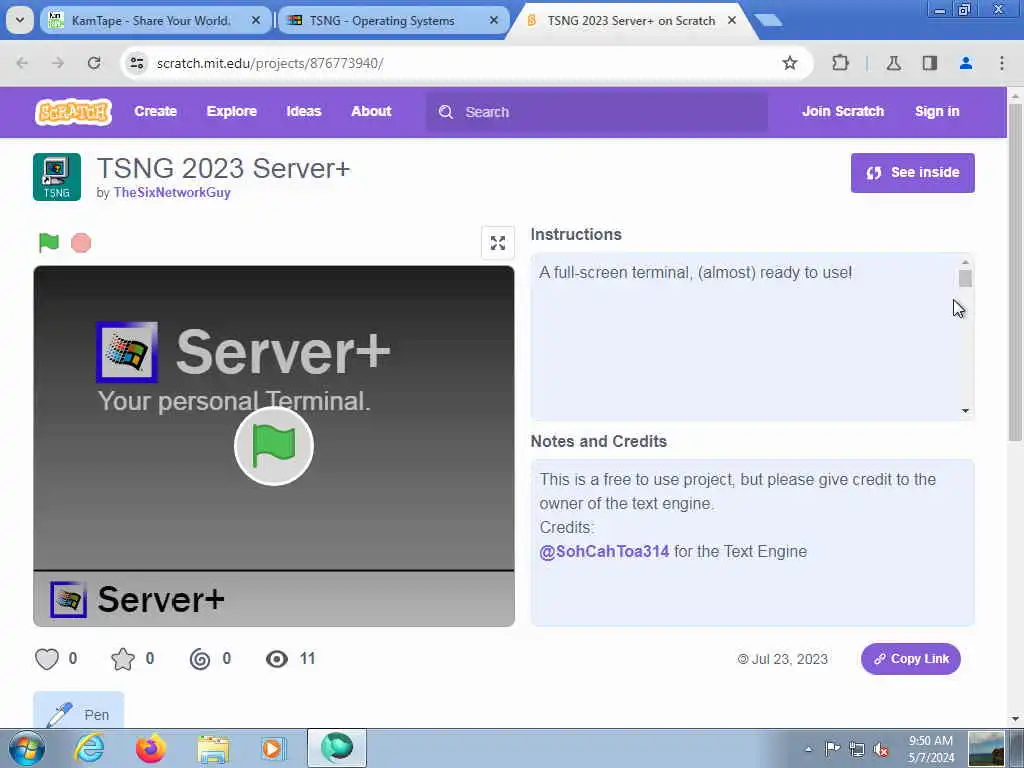This screenshot has height=768, width=1024.
Task: Click the green flag above the stage
Action: tap(49, 242)
